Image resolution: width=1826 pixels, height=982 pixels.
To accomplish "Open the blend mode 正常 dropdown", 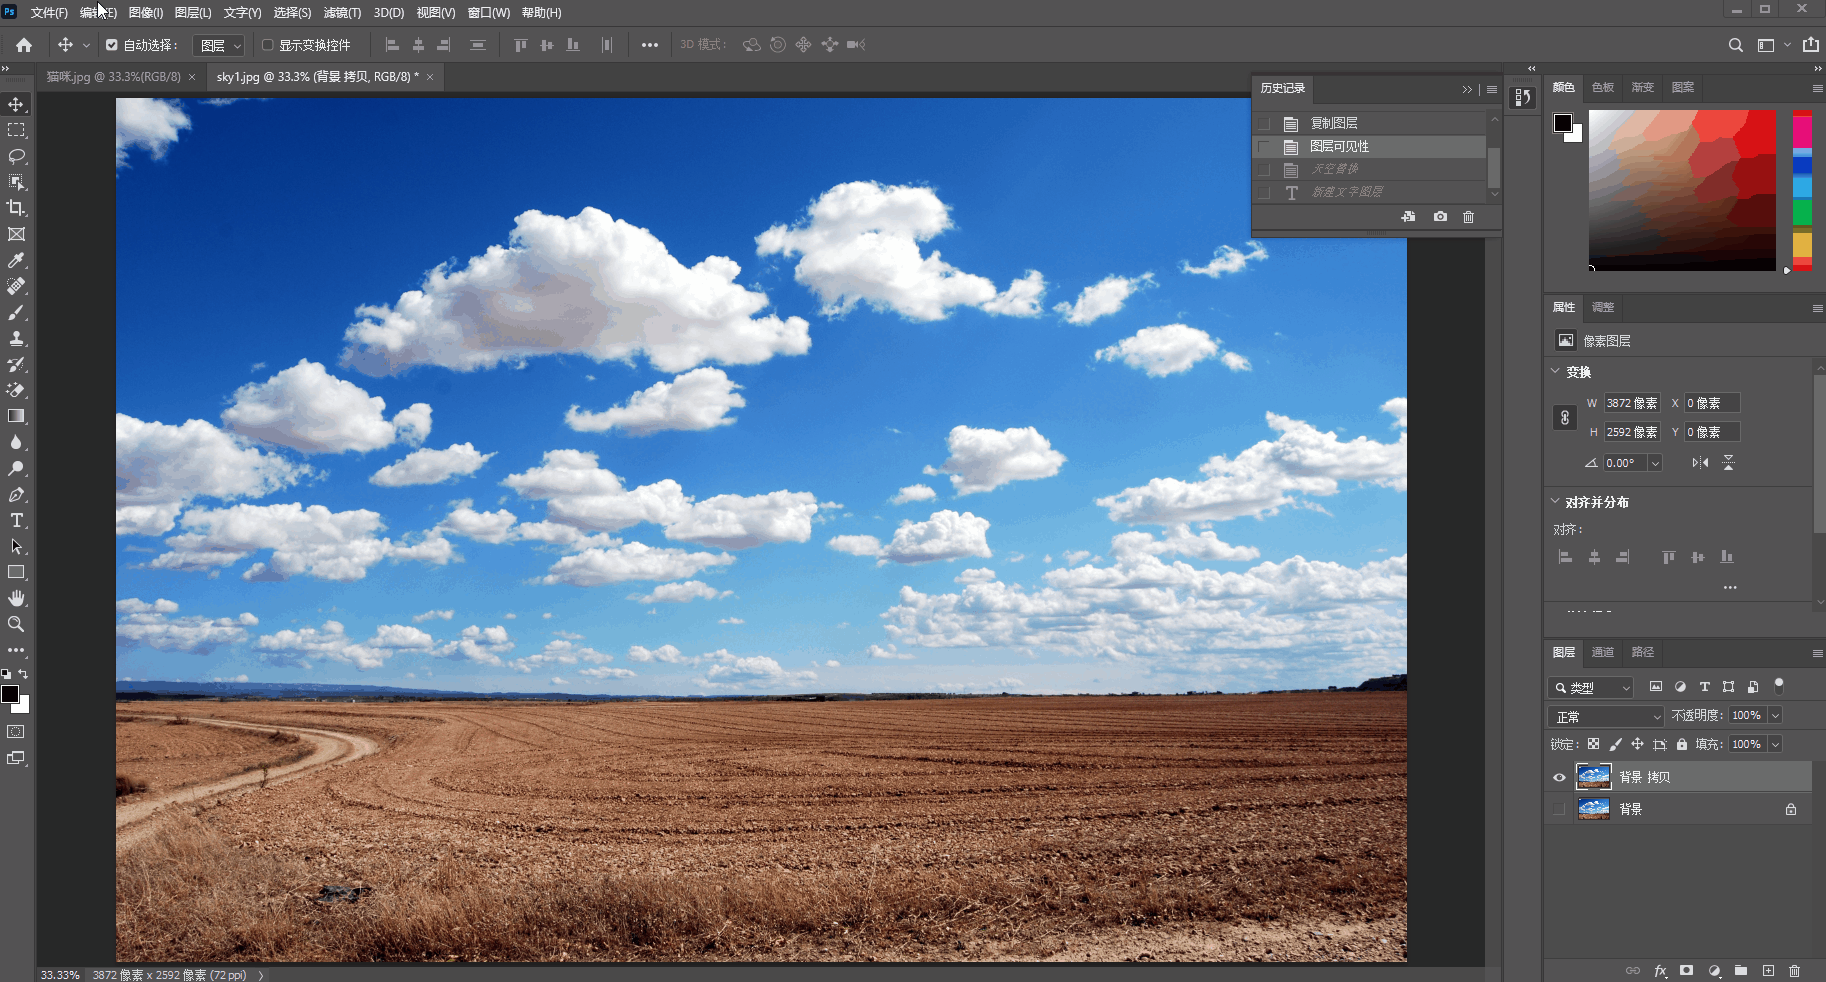I will tap(1605, 717).
